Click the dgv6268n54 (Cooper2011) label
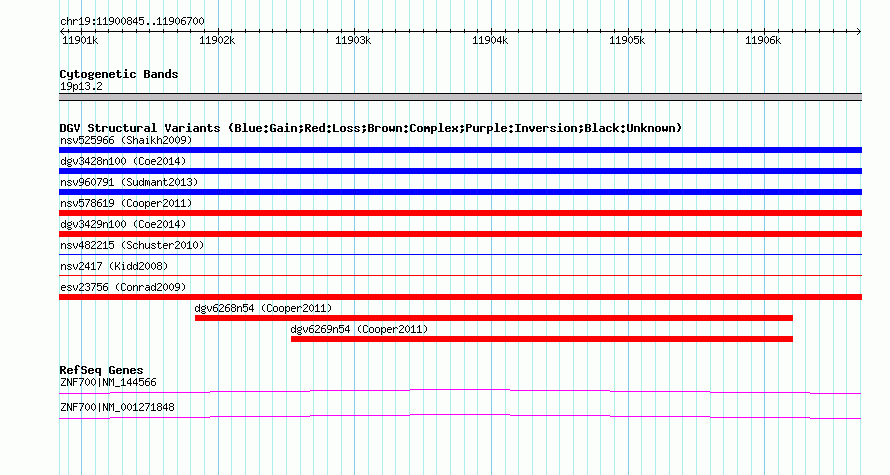 (263, 308)
